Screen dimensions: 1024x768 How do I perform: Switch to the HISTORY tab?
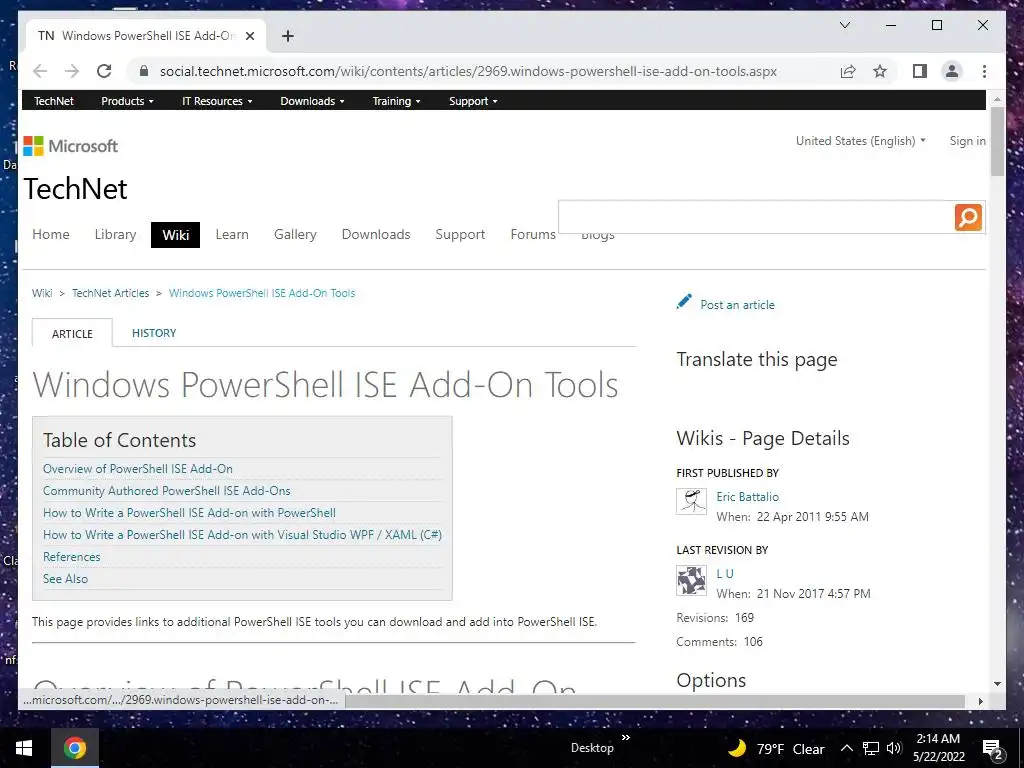click(154, 333)
